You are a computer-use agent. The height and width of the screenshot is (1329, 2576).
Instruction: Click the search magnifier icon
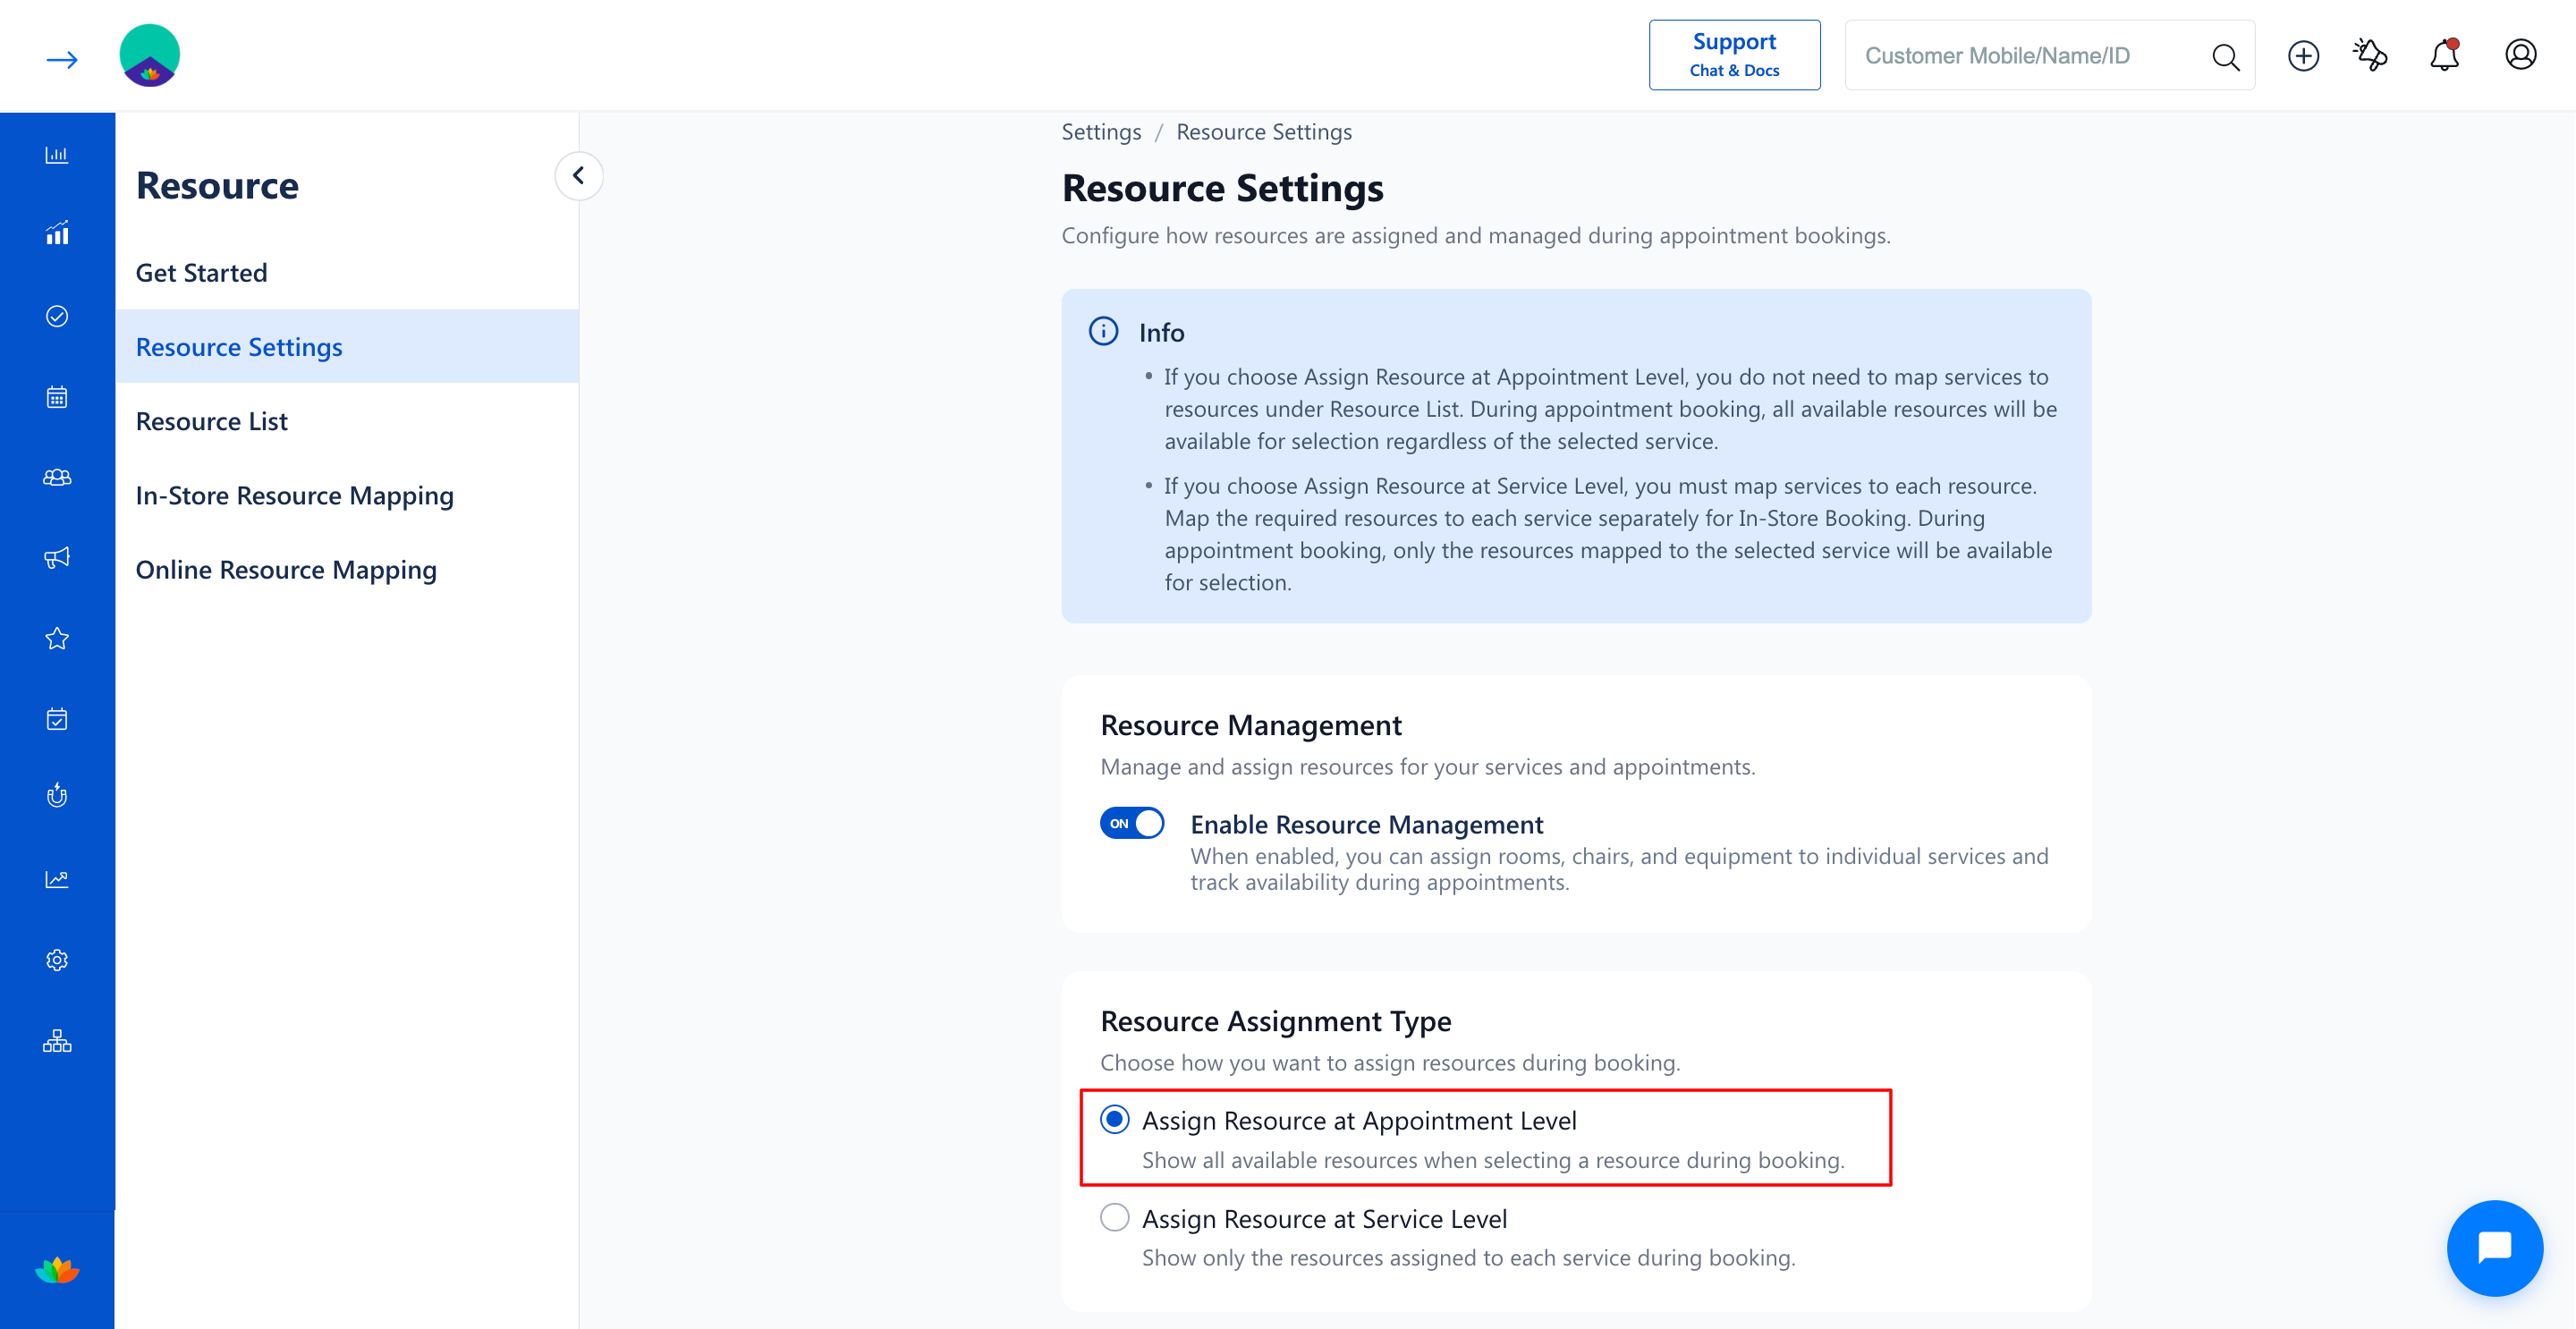tap(2225, 57)
